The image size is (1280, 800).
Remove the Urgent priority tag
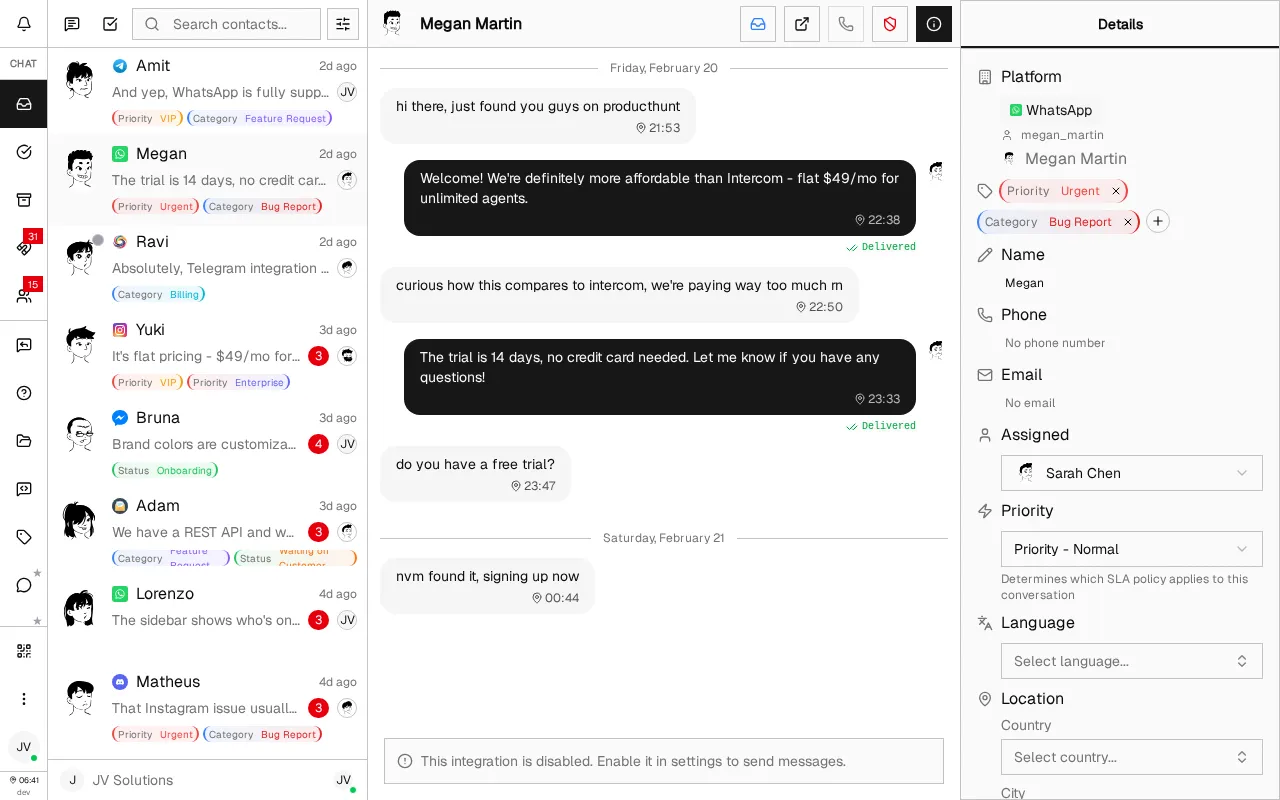(1115, 190)
